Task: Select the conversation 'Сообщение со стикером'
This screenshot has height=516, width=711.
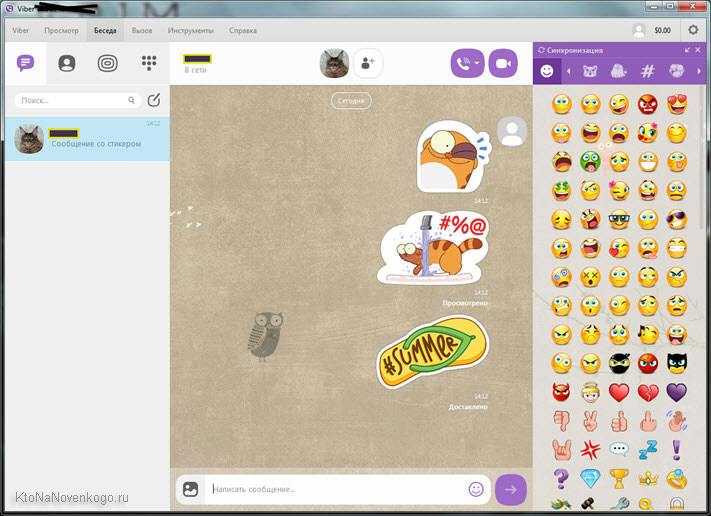Action: point(88,139)
